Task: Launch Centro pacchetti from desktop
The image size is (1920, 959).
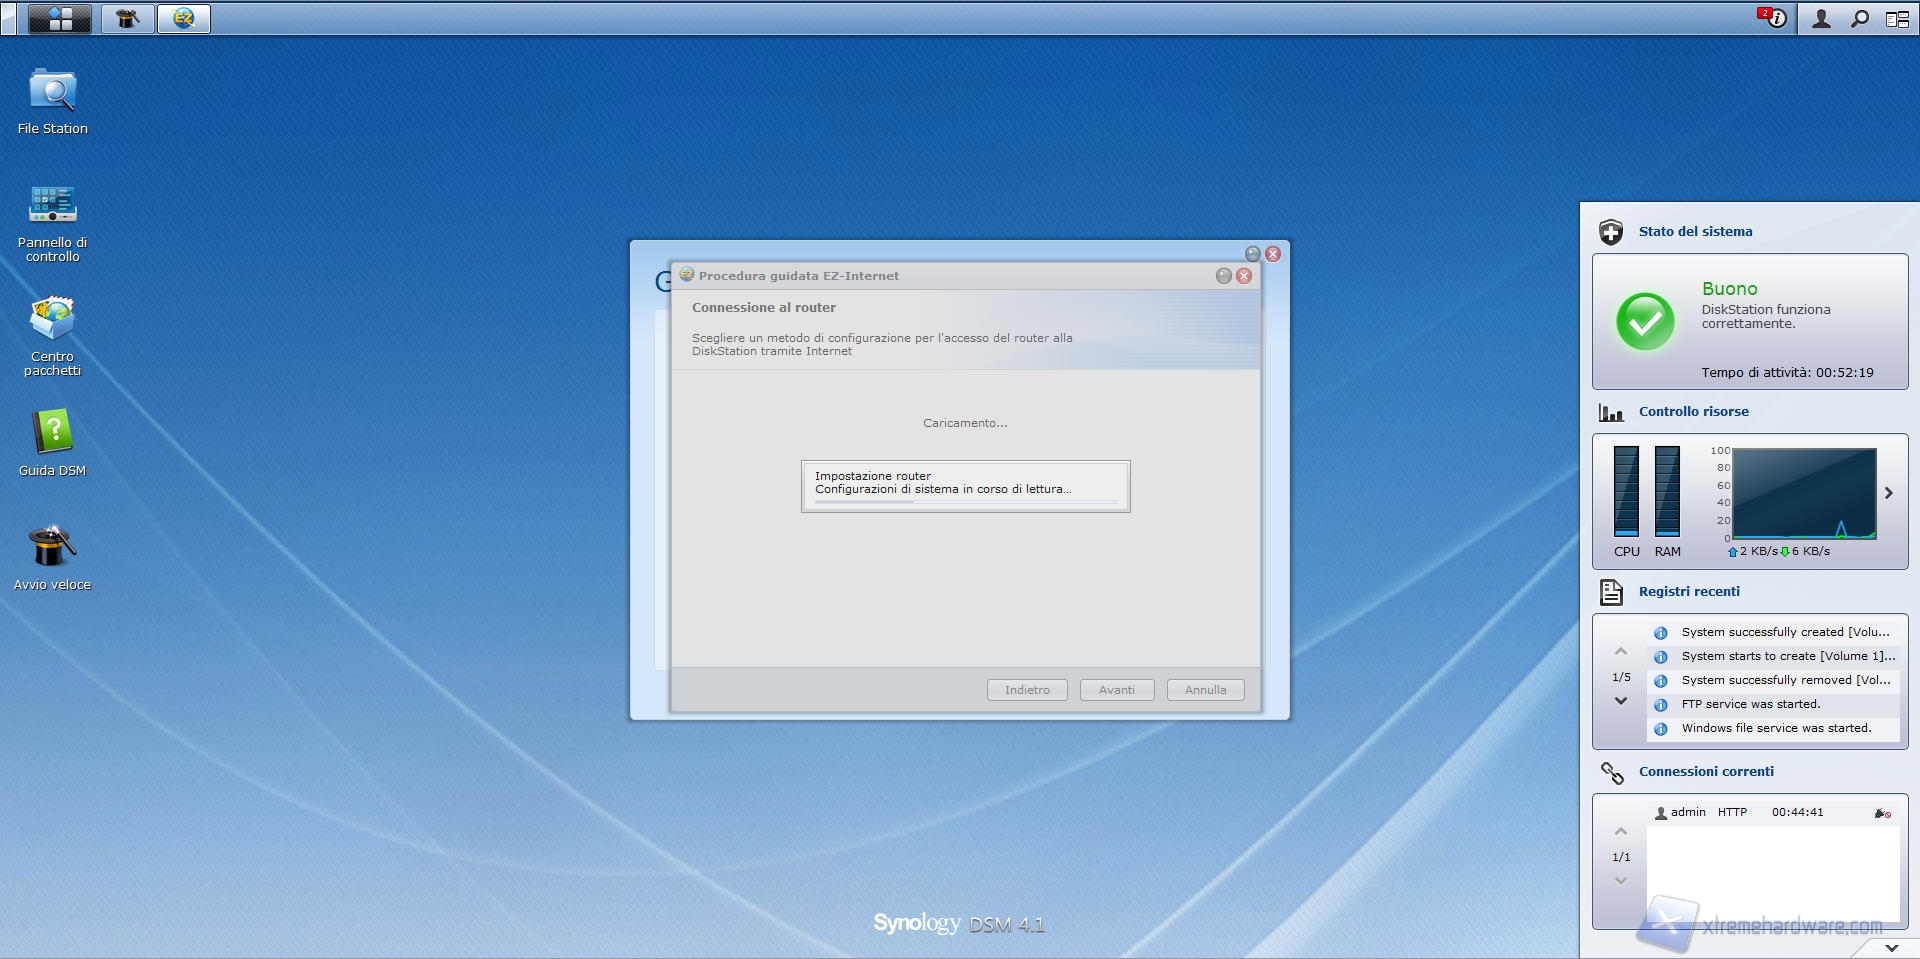Action: click(x=52, y=320)
